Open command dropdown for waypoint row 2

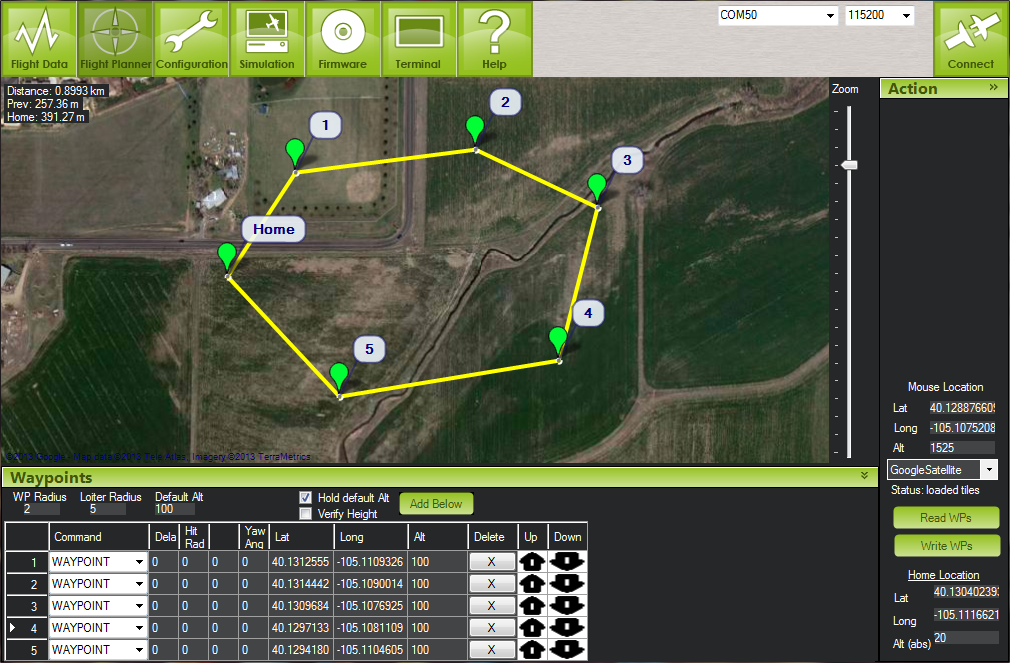pyautogui.click(x=139, y=584)
